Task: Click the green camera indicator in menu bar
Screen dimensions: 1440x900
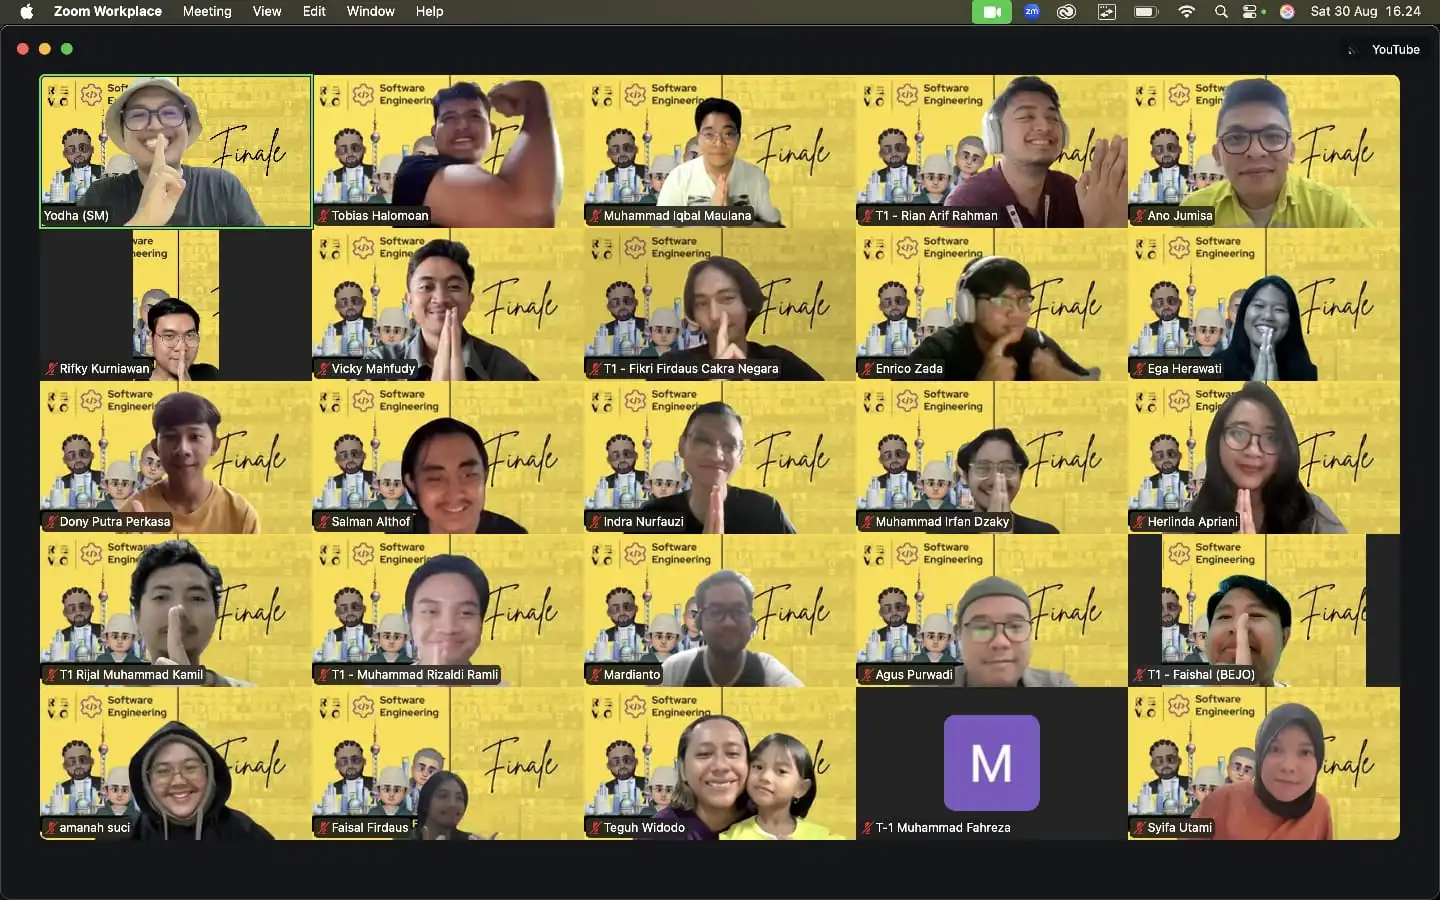Action: 991,12
